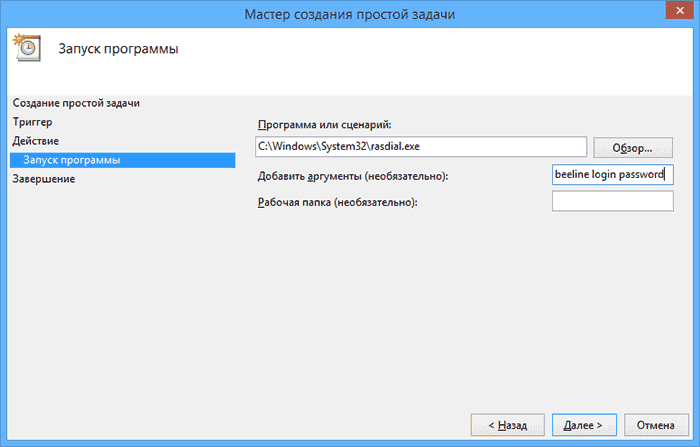This screenshot has height=447, width=700.
Task: Click the Мастер создания простой задачи title bar
Action: click(x=350, y=13)
